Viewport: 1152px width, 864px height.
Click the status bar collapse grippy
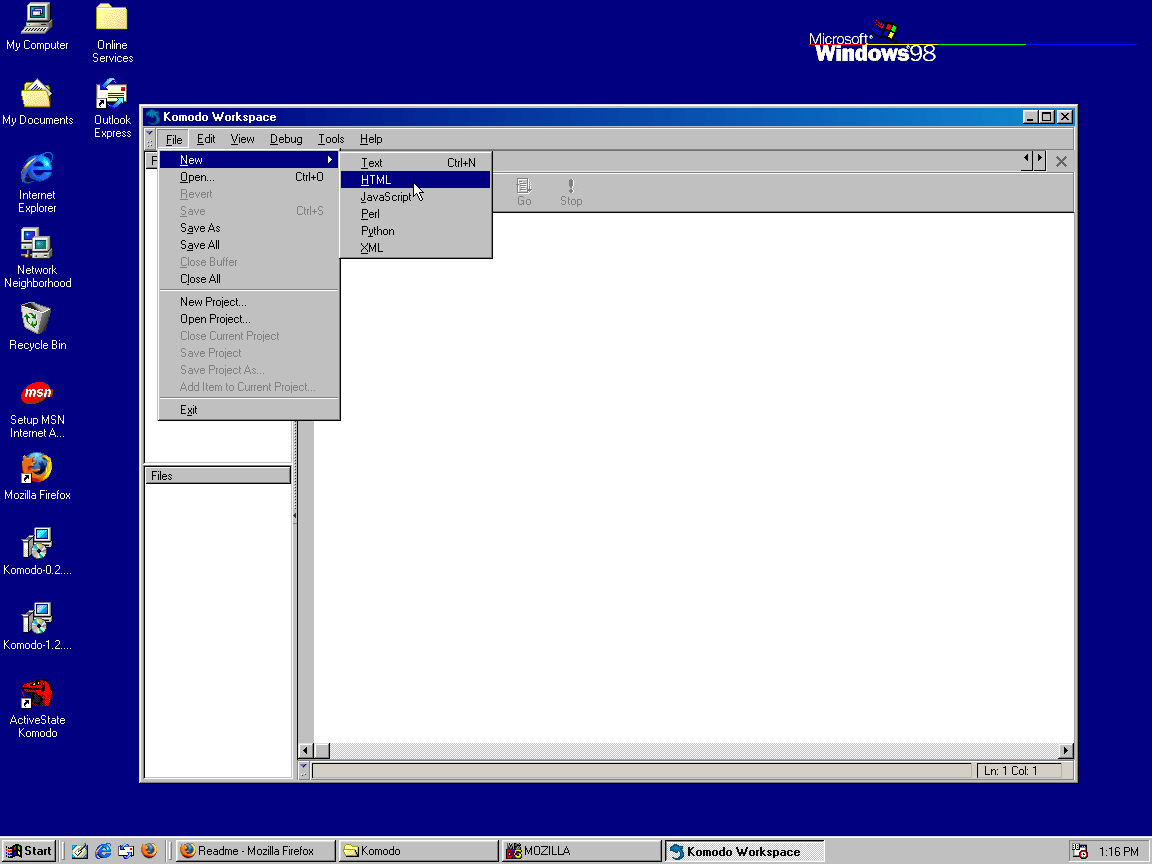coord(303,770)
